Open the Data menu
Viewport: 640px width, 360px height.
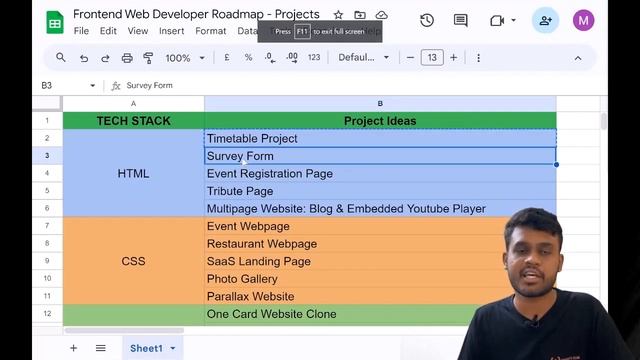click(247, 31)
